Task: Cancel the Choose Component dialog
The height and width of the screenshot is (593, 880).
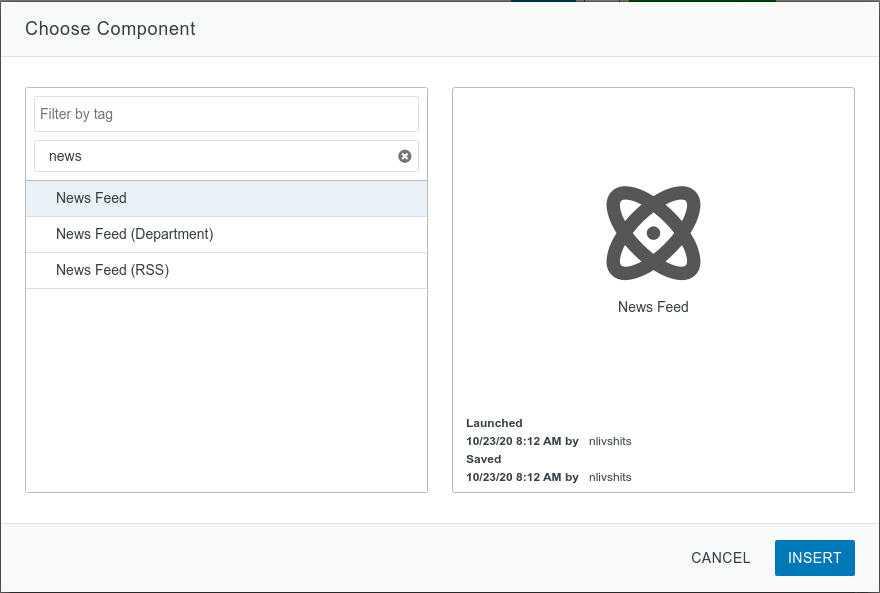Action: (720, 558)
